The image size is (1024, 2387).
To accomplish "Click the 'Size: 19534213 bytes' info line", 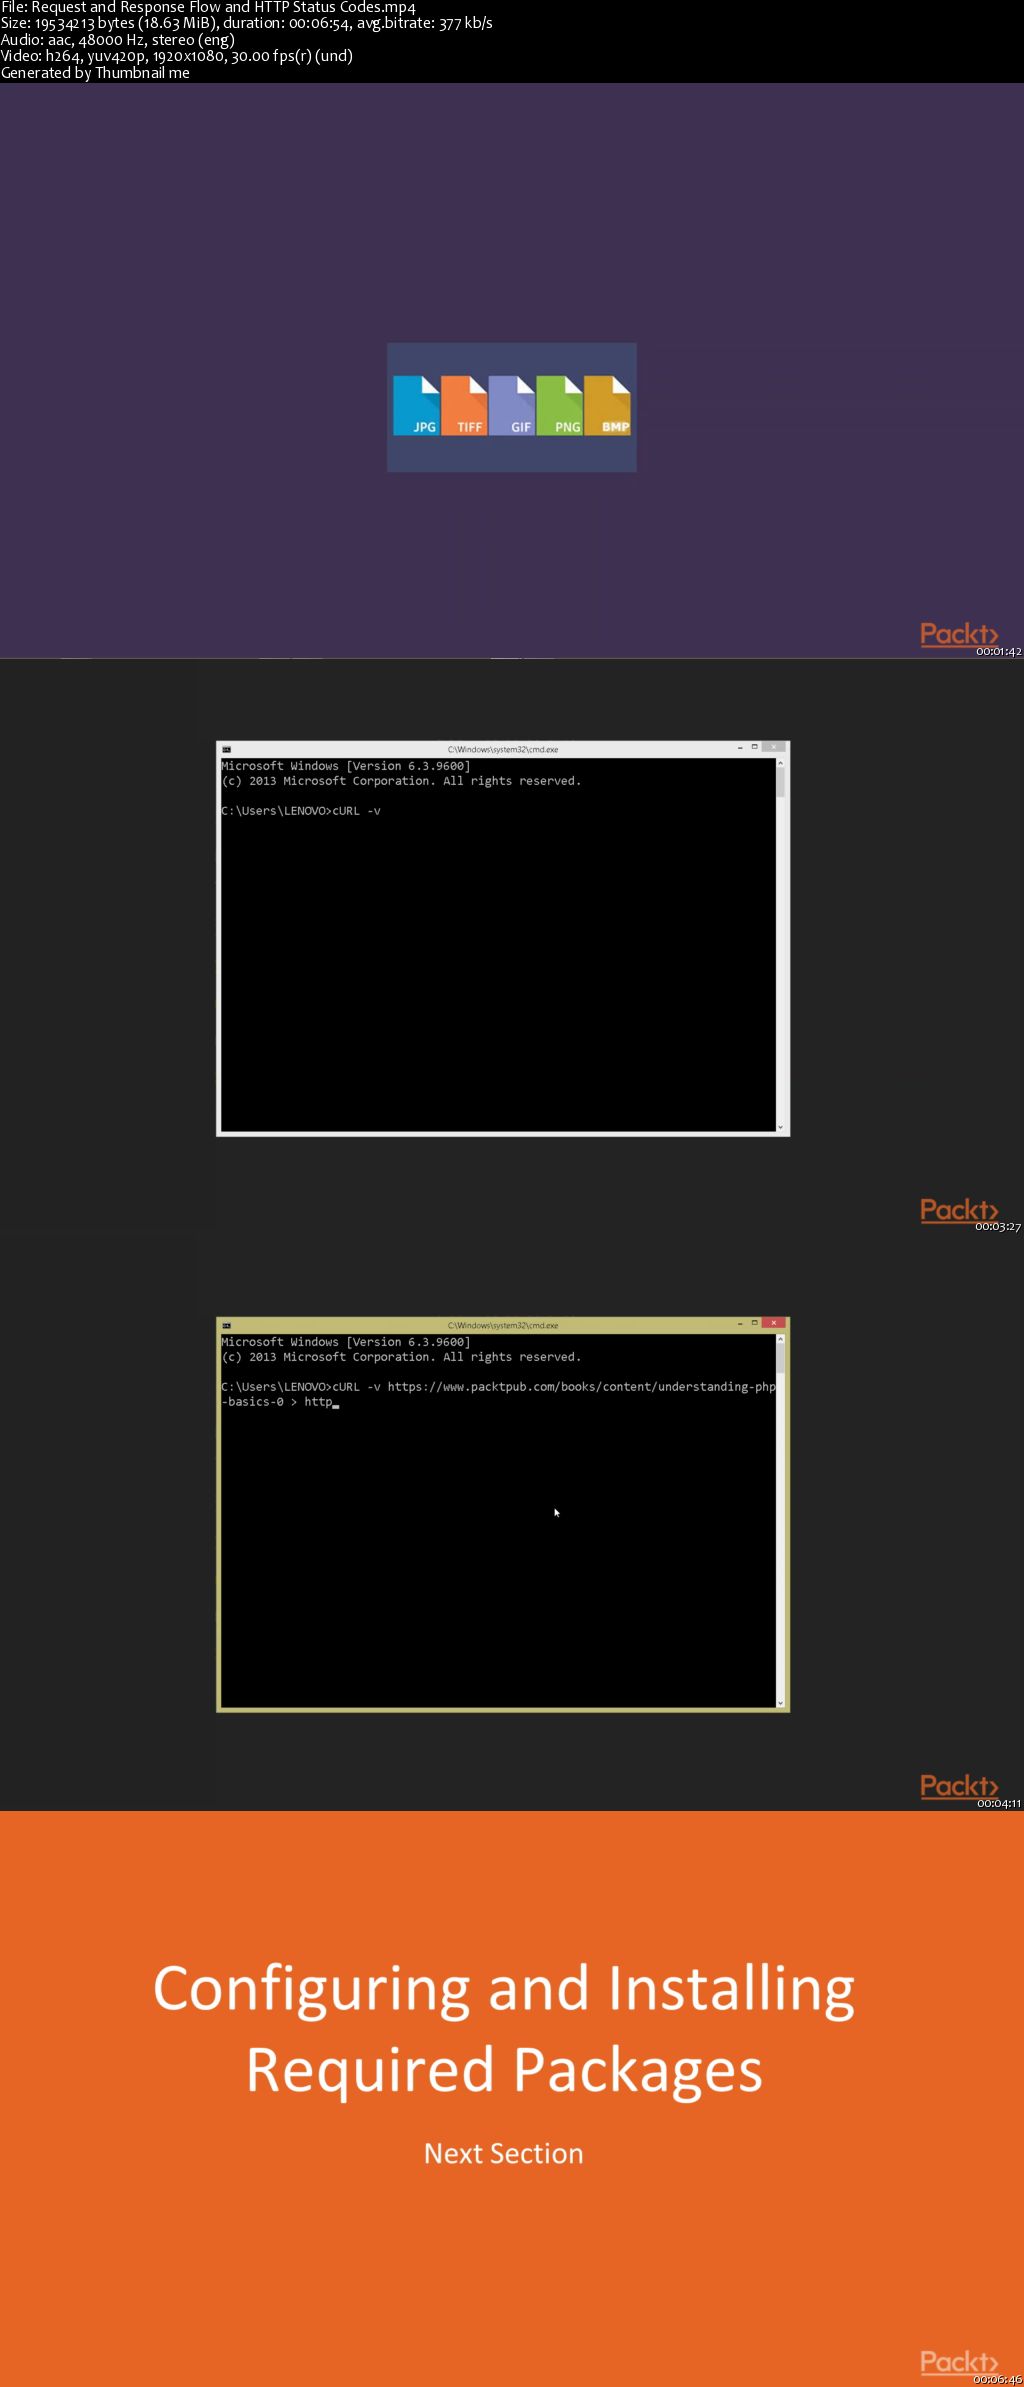I will pyautogui.click(x=246, y=23).
